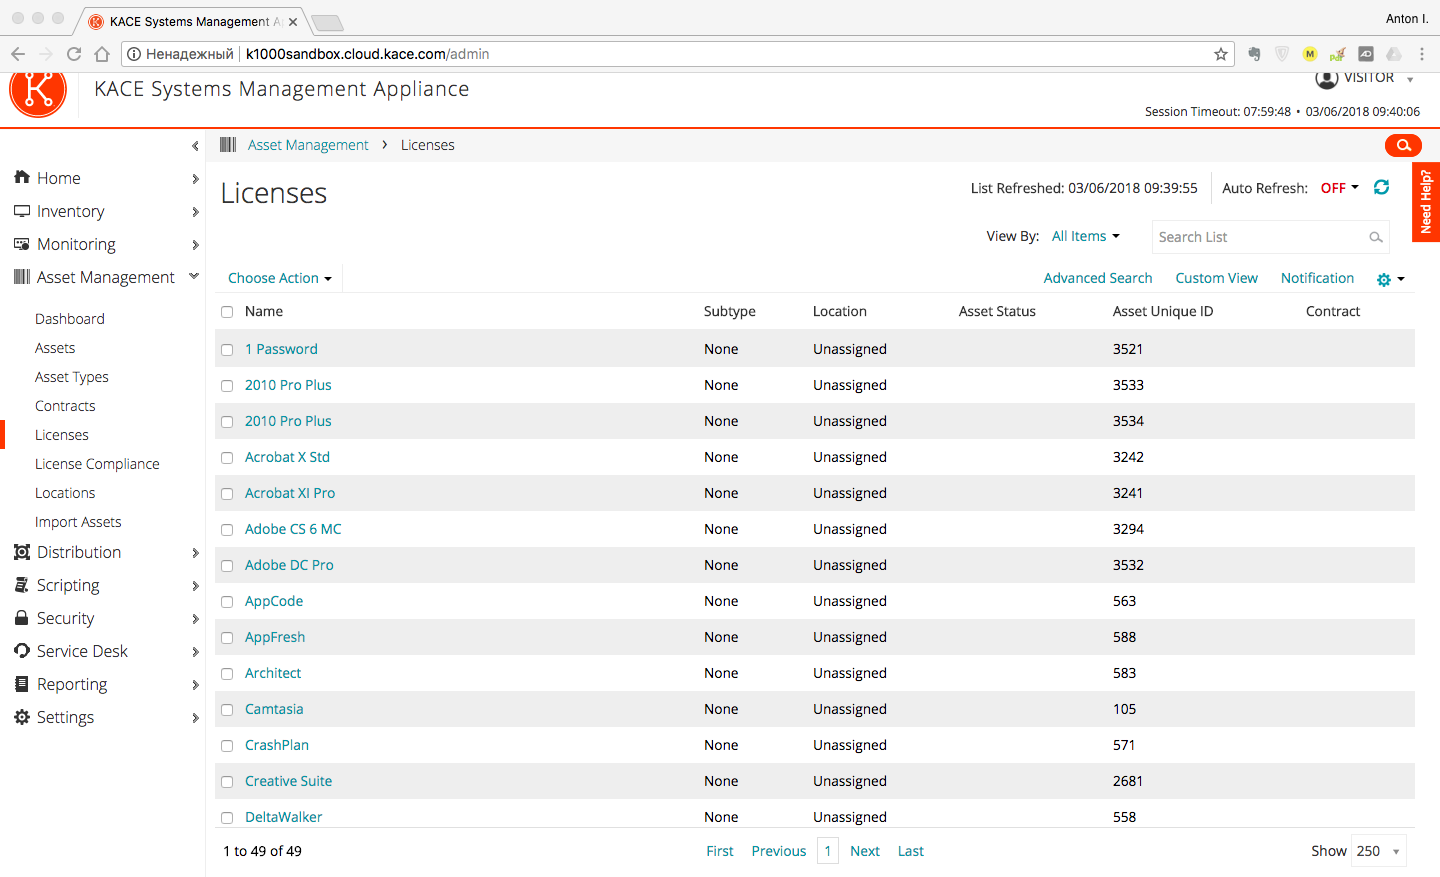
Task: Open Assets in the sidebar submenu
Action: point(55,348)
